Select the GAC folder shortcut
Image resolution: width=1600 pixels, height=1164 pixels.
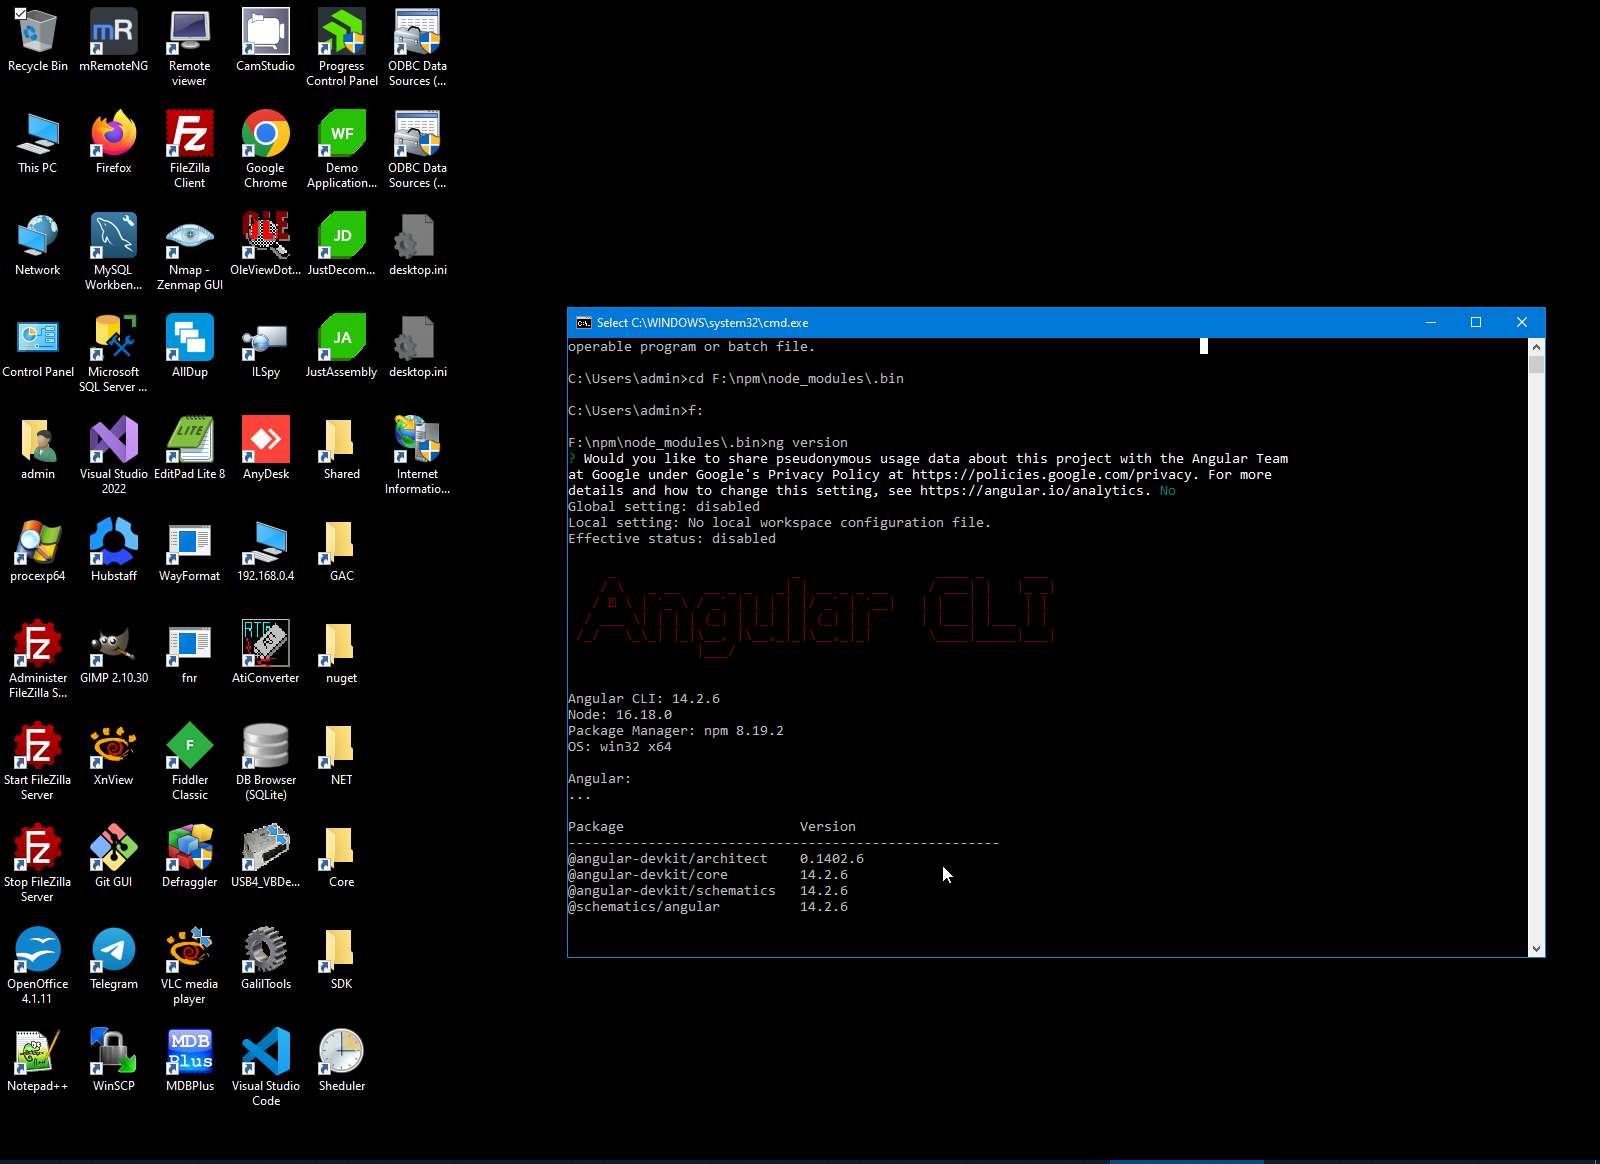342,550
